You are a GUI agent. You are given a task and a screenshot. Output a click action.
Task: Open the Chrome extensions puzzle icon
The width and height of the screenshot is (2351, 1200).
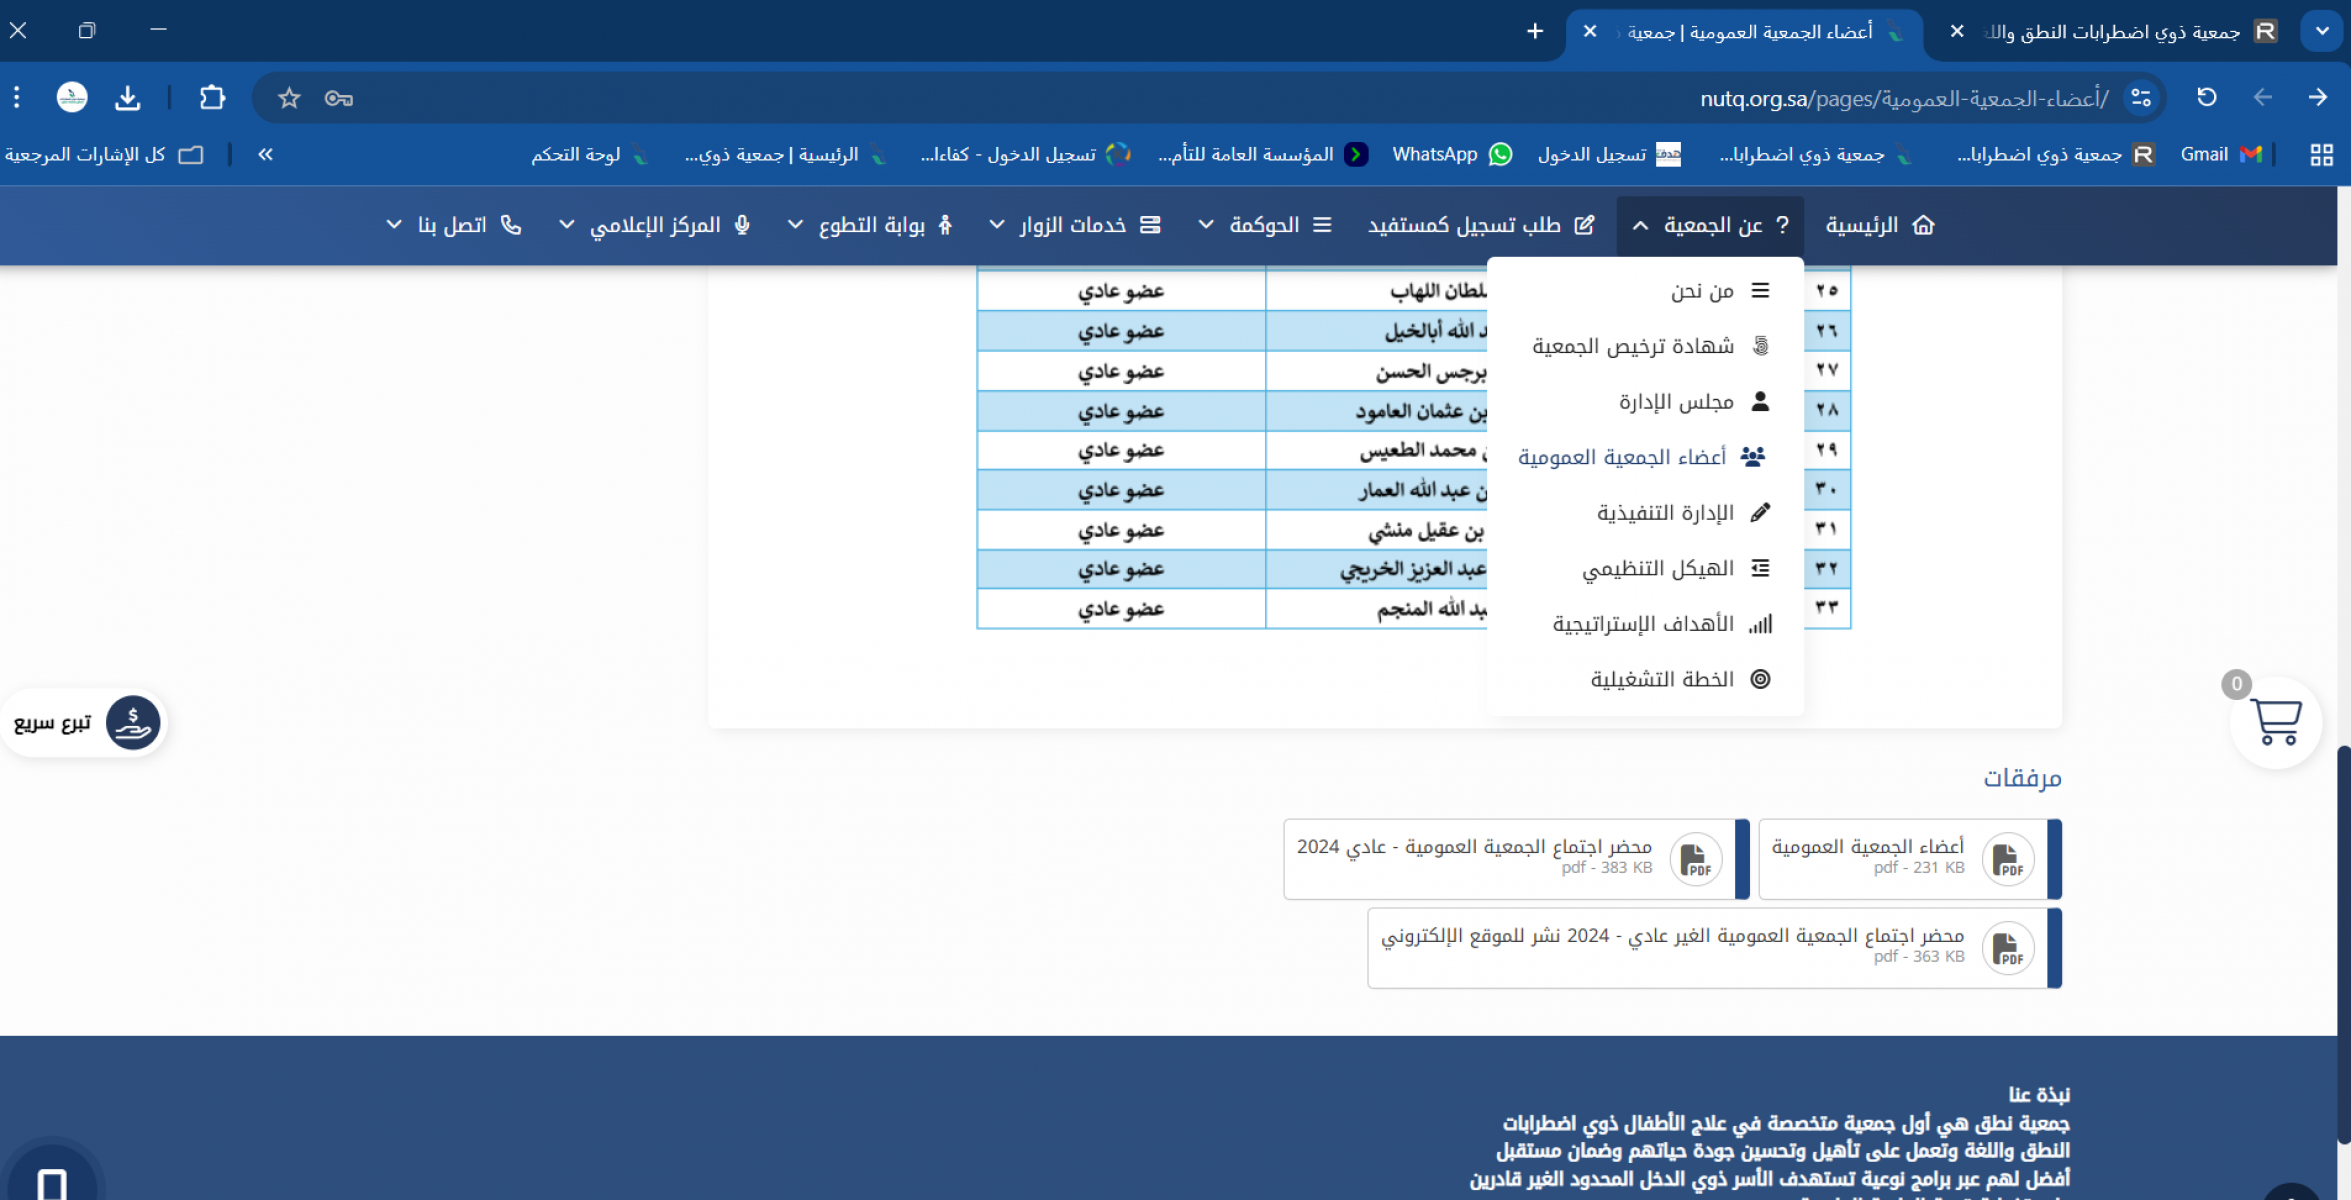click(212, 98)
